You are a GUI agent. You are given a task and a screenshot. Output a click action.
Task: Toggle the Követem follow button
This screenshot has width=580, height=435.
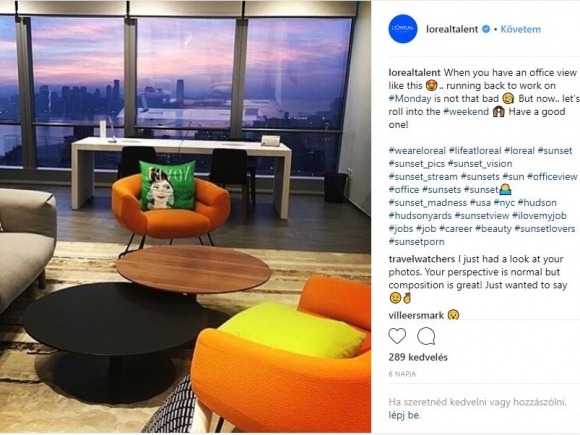[x=520, y=29]
